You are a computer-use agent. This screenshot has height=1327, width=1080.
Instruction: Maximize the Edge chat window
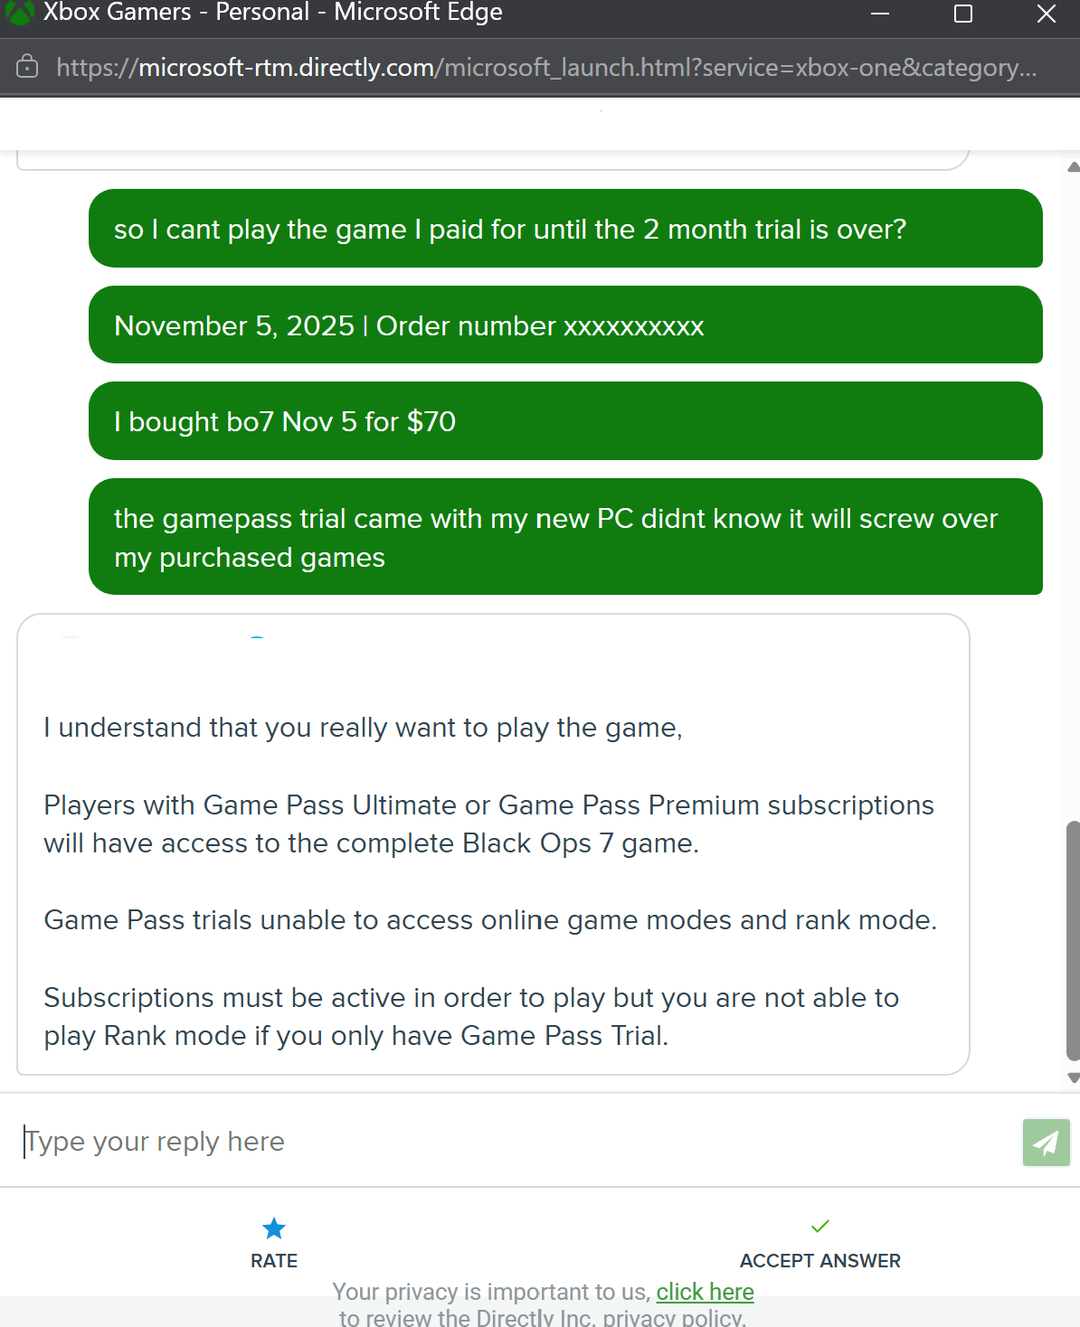click(x=963, y=14)
